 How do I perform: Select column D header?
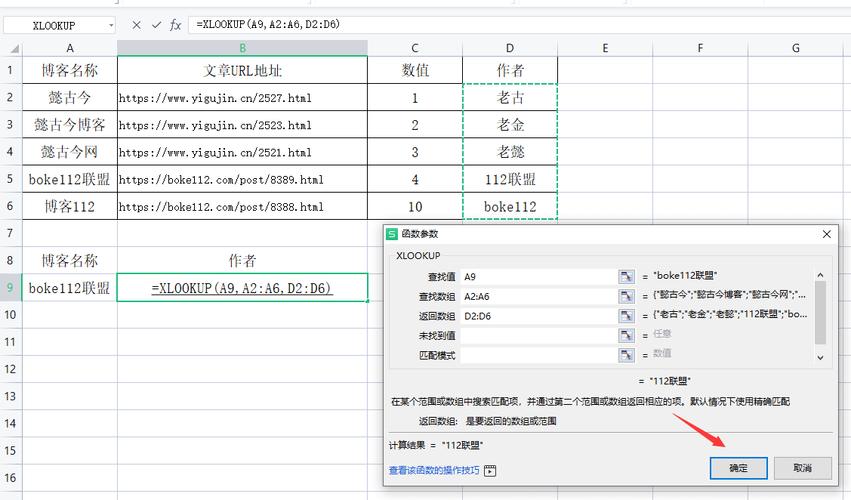tap(510, 48)
